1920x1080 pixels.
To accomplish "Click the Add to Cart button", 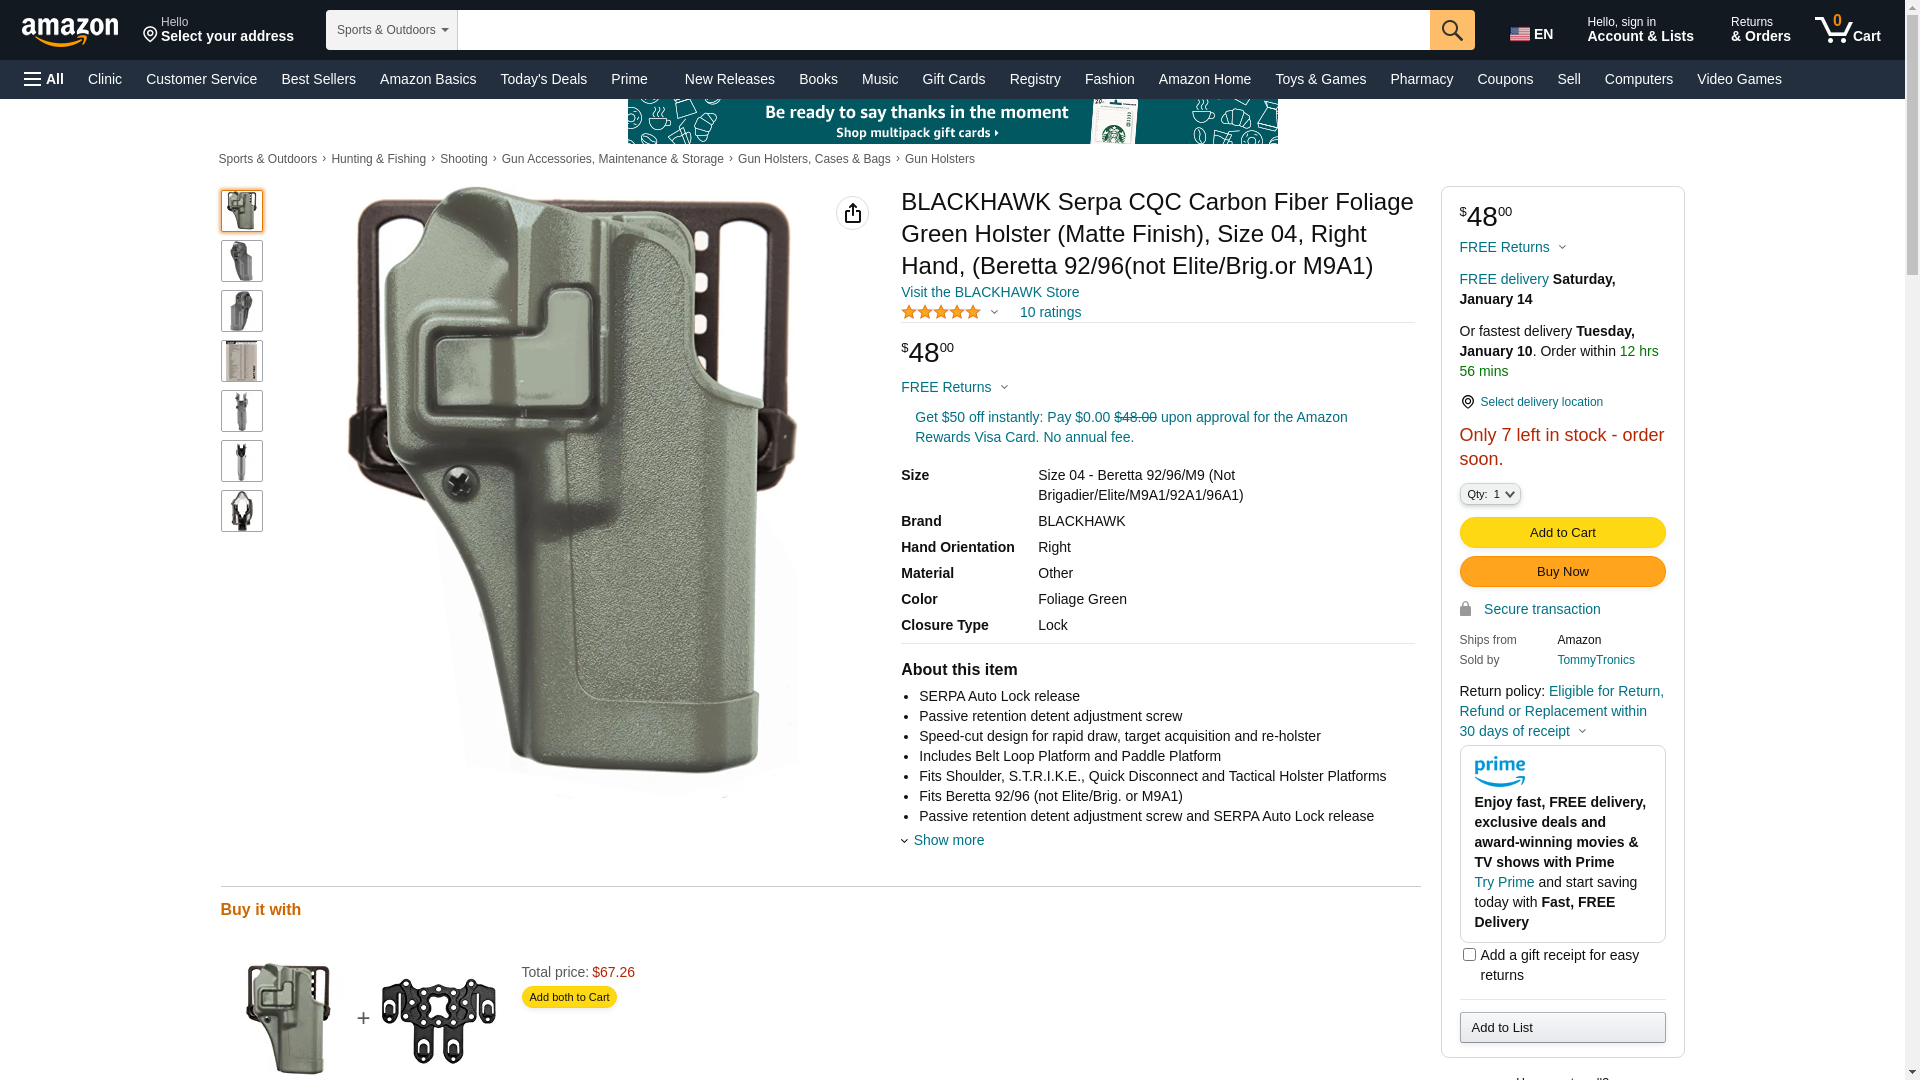I will tap(1562, 533).
